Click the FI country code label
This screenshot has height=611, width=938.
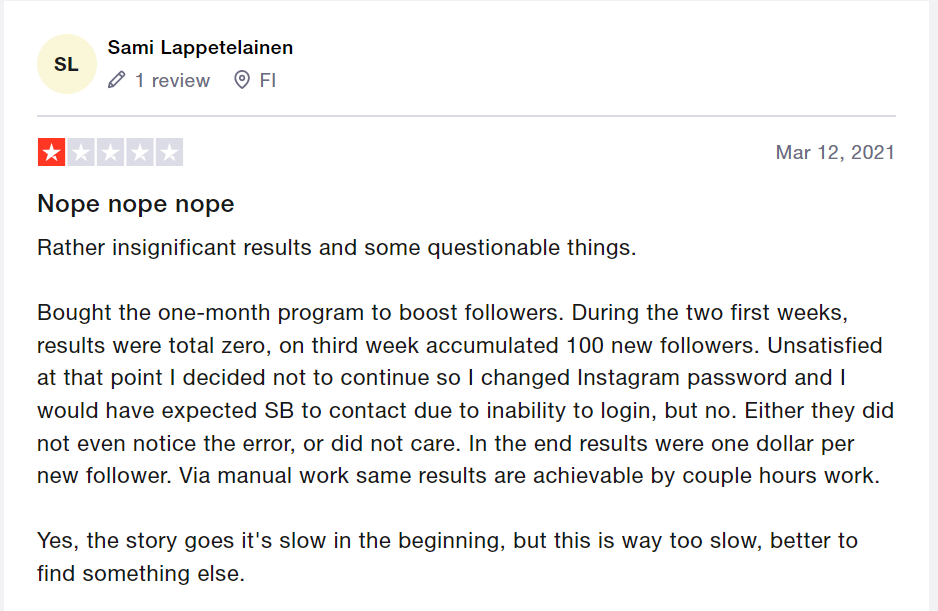click(267, 80)
